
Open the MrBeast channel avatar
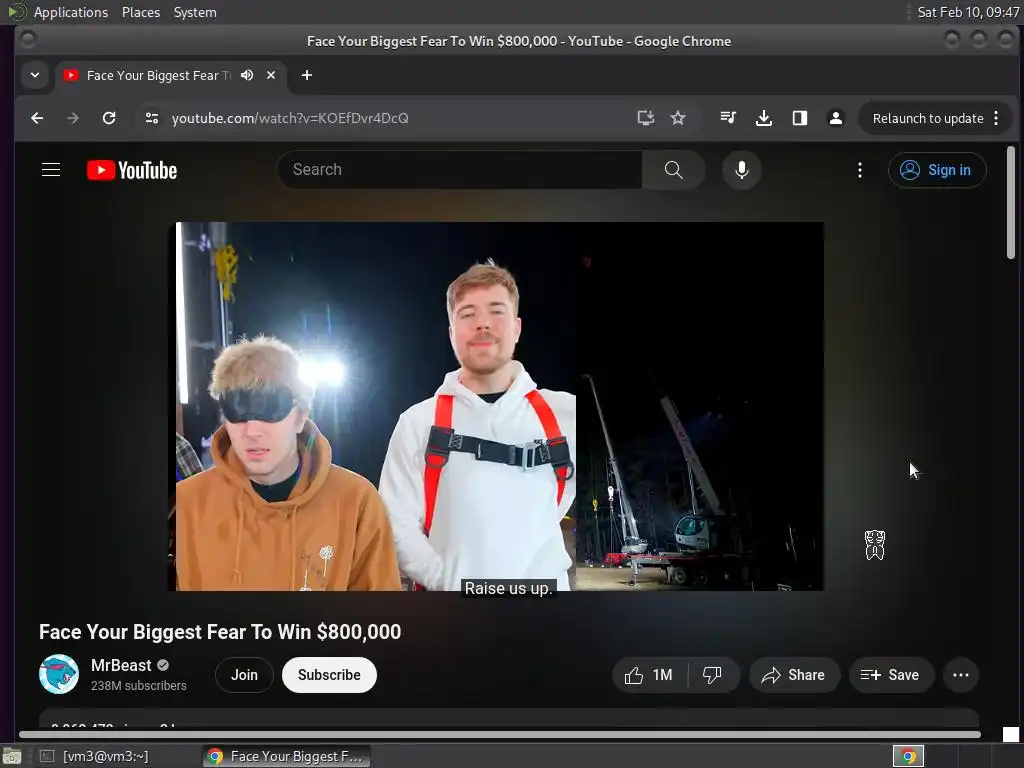click(59, 674)
